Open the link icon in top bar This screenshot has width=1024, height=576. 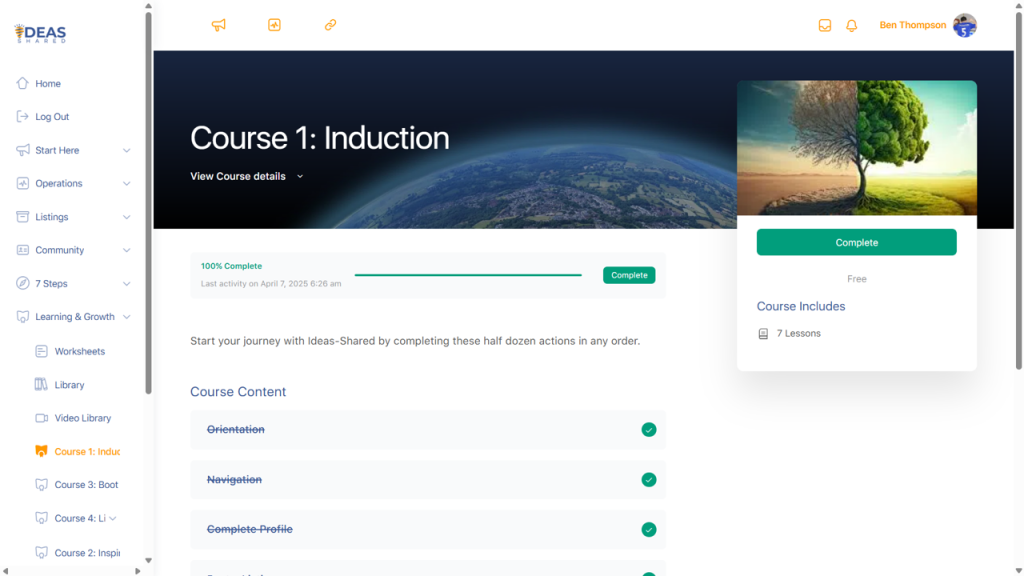click(330, 25)
